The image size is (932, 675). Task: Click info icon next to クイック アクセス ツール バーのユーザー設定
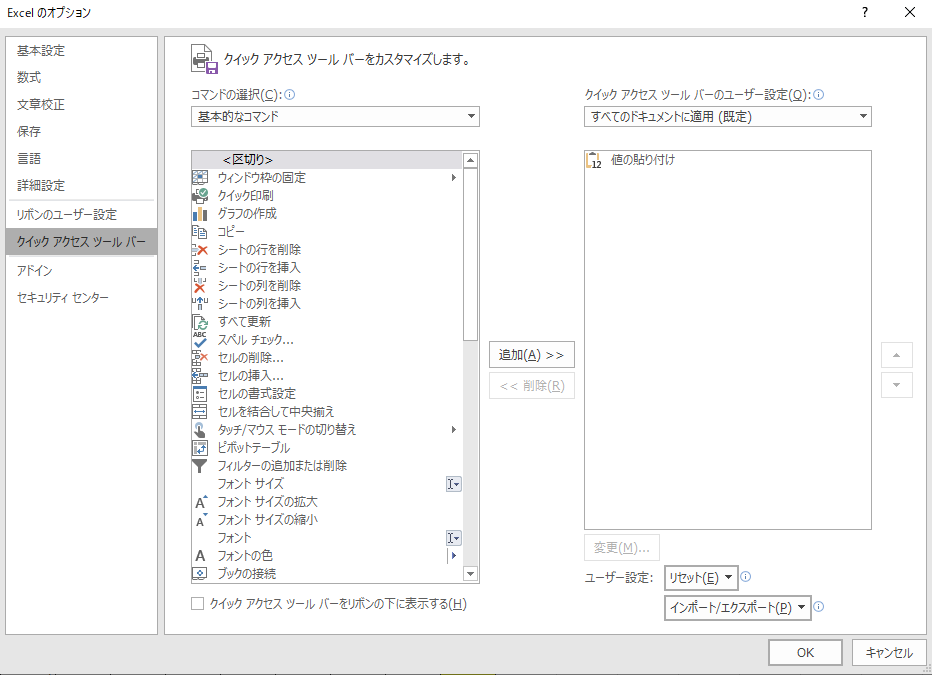[818, 94]
